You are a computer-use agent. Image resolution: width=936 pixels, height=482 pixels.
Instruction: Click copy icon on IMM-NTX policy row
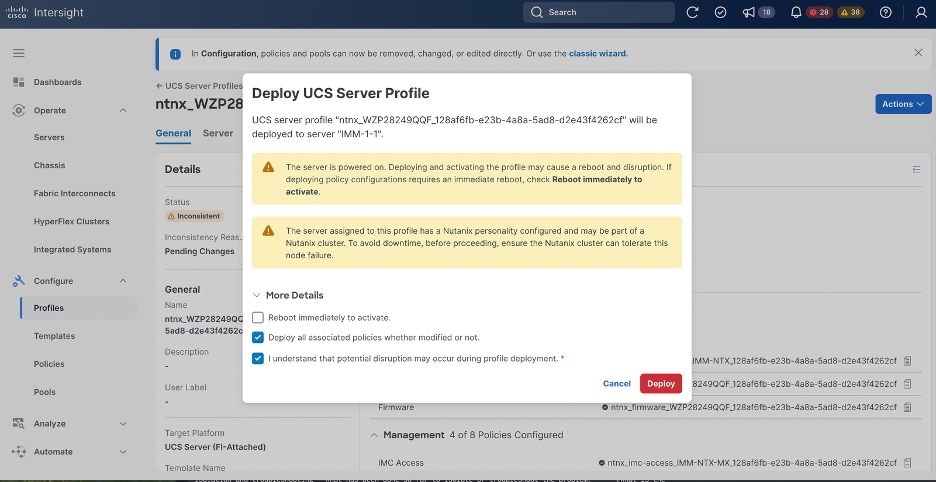pyautogui.click(x=907, y=361)
